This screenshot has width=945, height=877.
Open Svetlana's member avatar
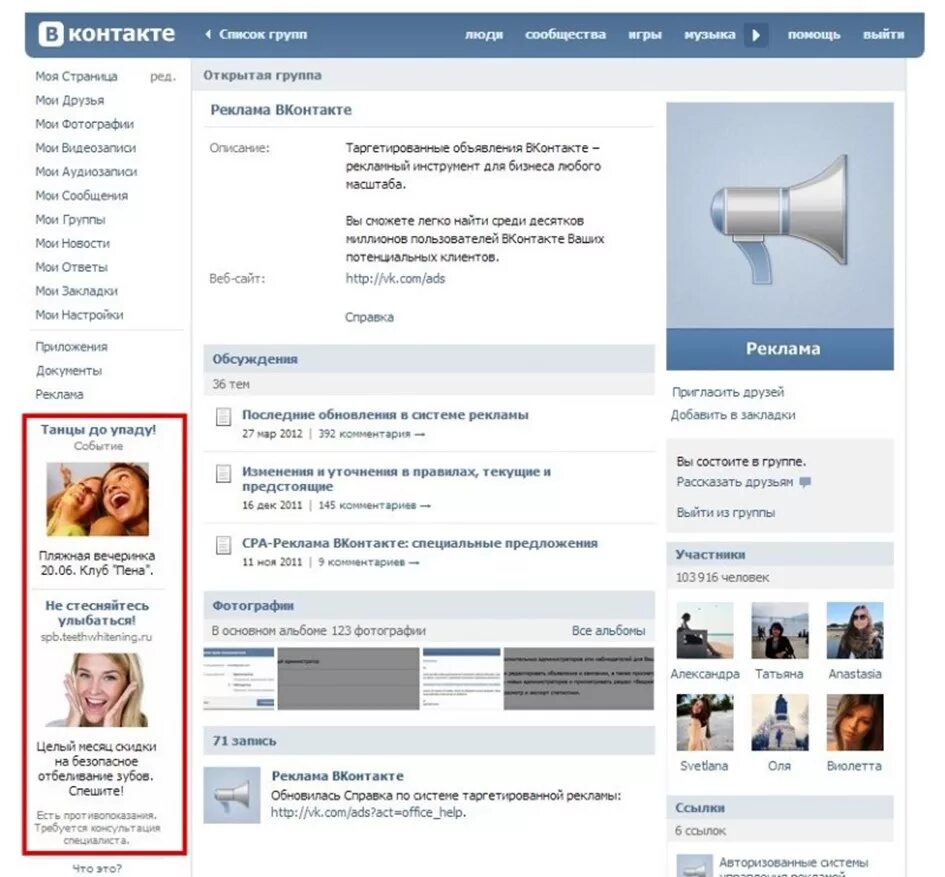[x=705, y=722]
